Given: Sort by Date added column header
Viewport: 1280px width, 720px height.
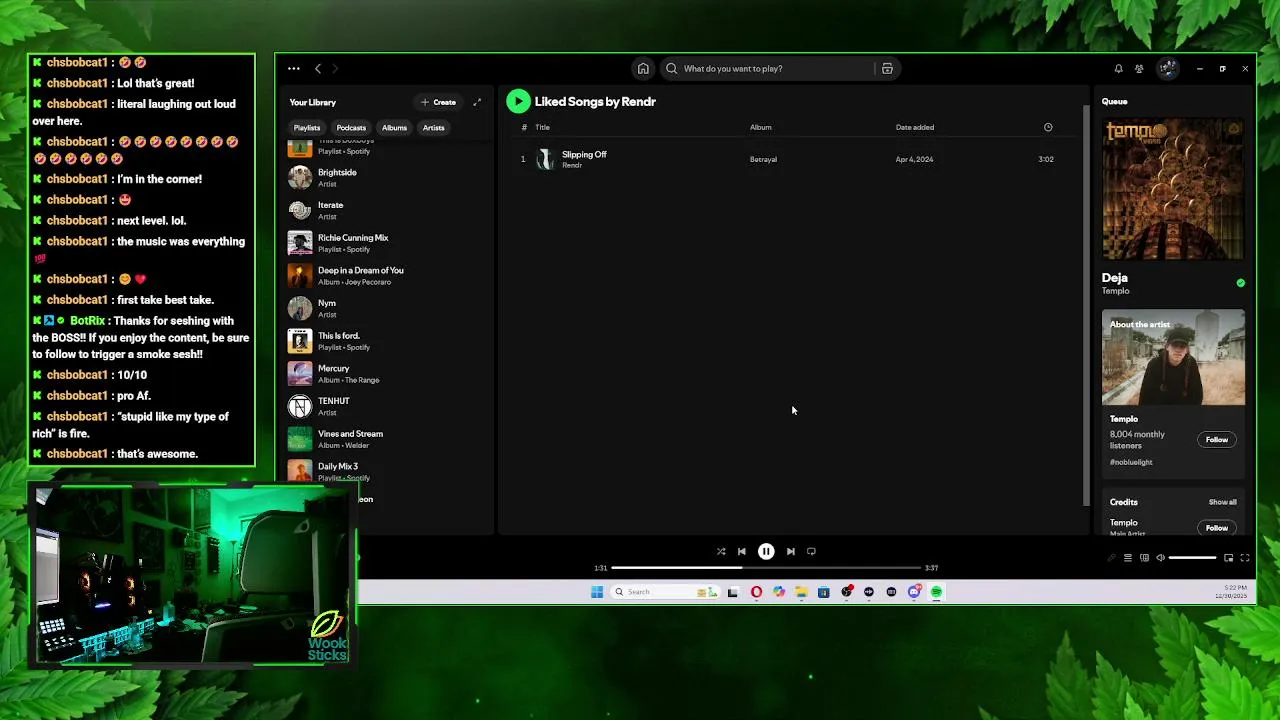Looking at the screenshot, I should pyautogui.click(x=915, y=127).
